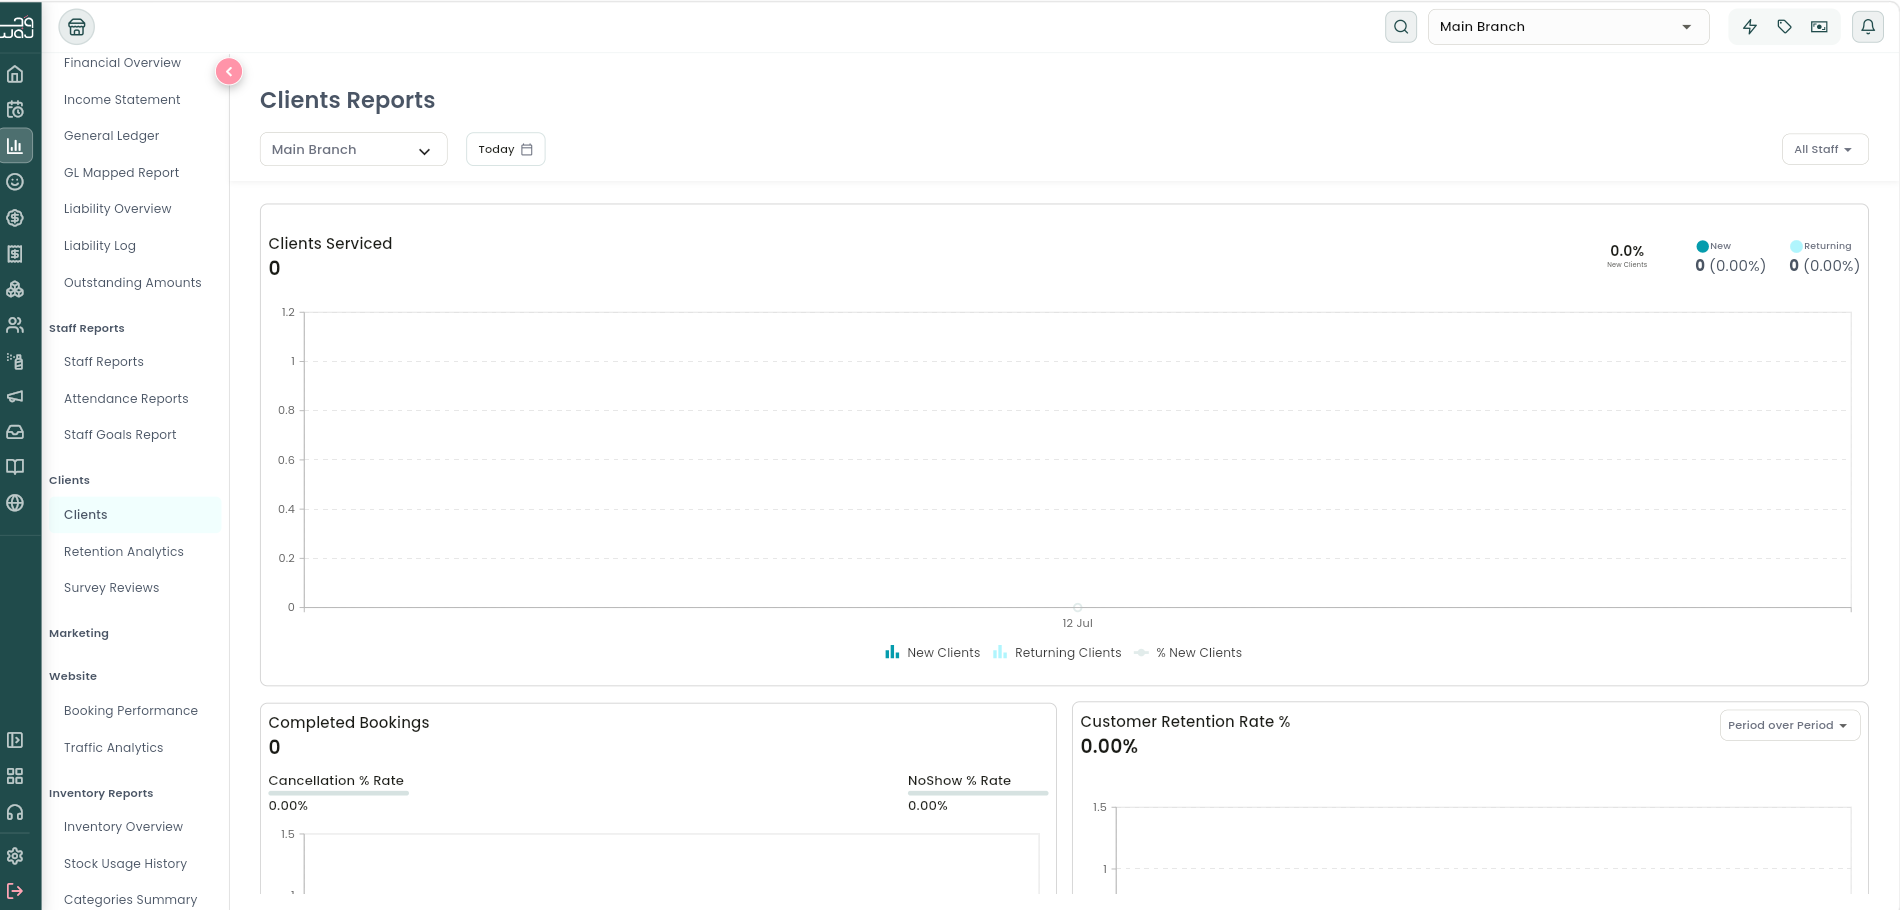1902x910 pixels.
Task: Open Inventory Overview report
Action: (123, 827)
